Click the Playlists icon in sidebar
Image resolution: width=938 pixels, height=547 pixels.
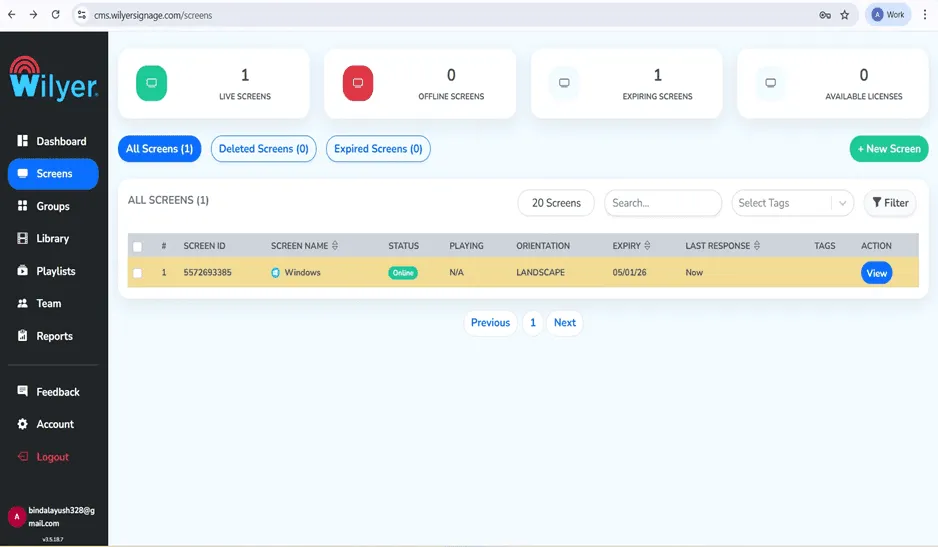click(x=23, y=271)
